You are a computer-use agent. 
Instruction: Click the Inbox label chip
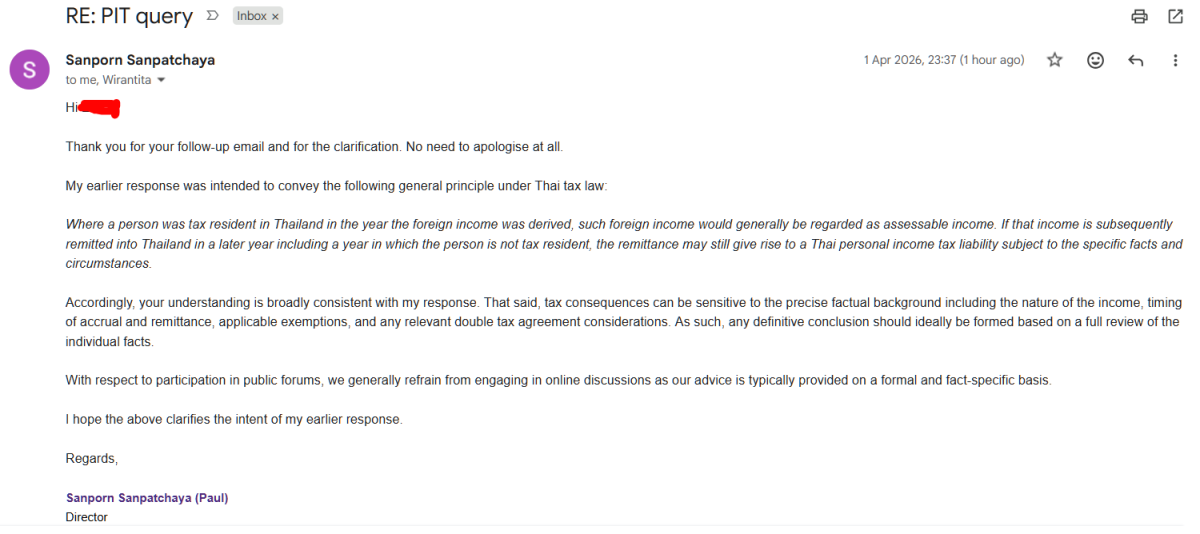pyautogui.click(x=258, y=16)
